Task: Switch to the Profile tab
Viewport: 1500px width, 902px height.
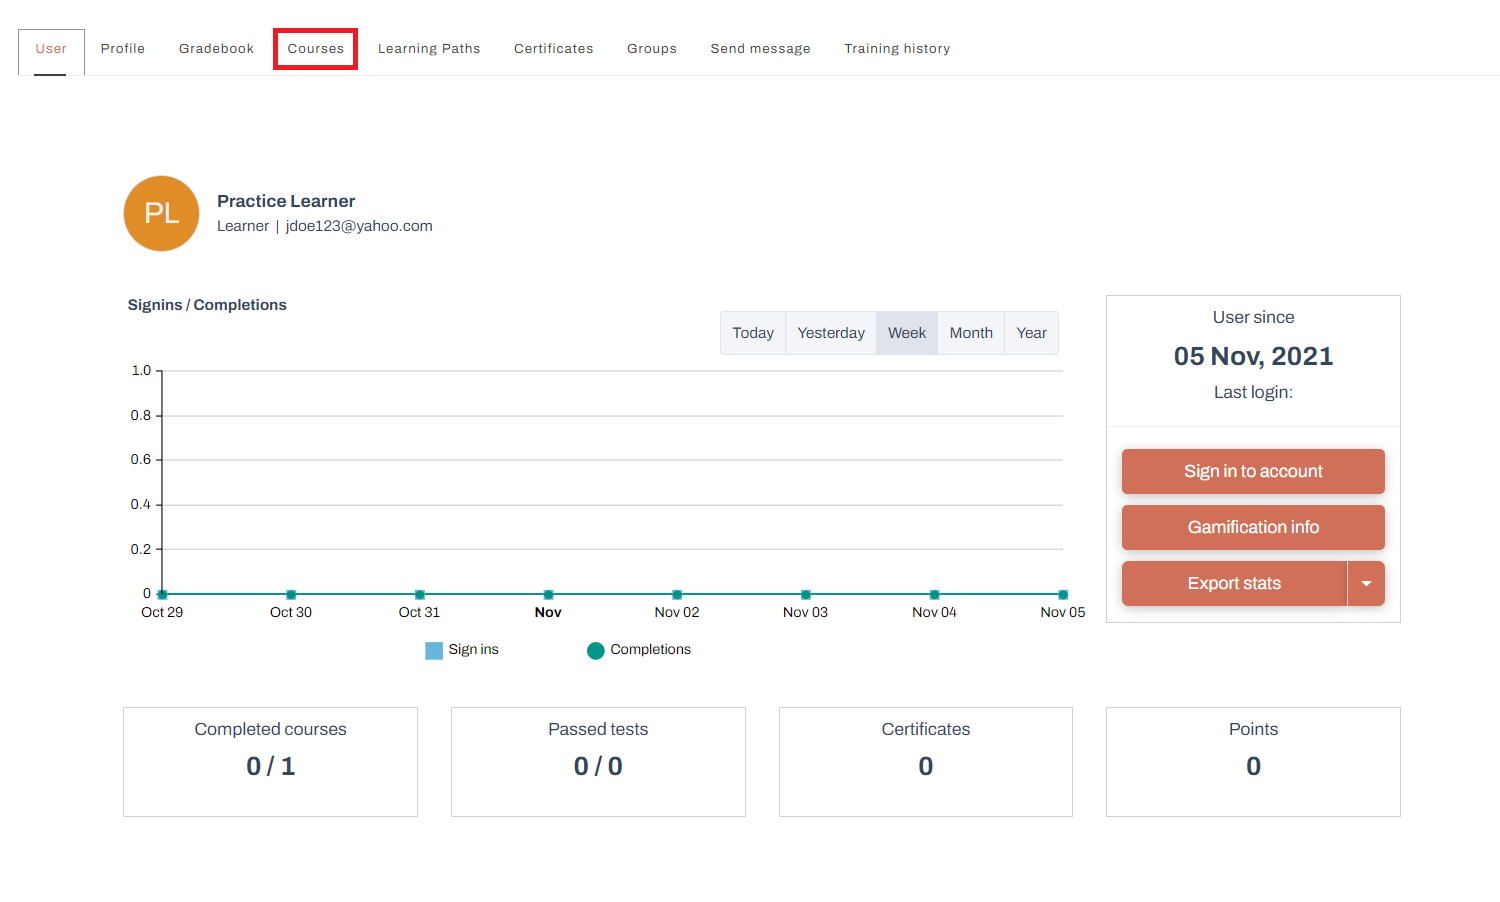Action: [x=122, y=48]
